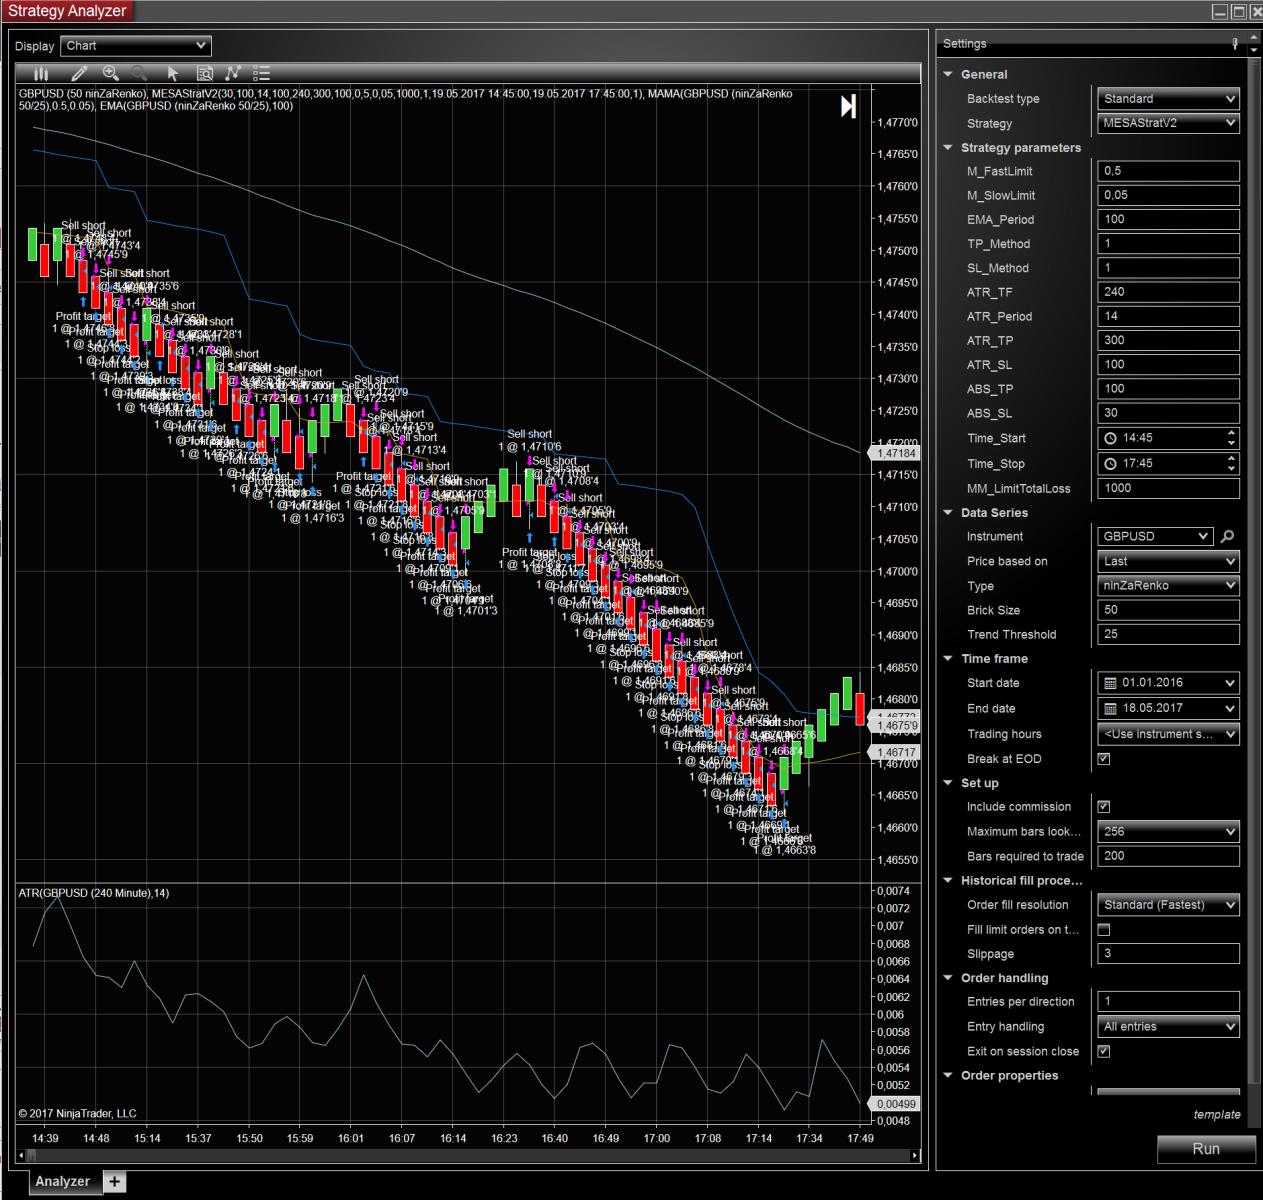
Task: Decrease Time_Stop with down stepper arrow
Action: tap(1231, 468)
